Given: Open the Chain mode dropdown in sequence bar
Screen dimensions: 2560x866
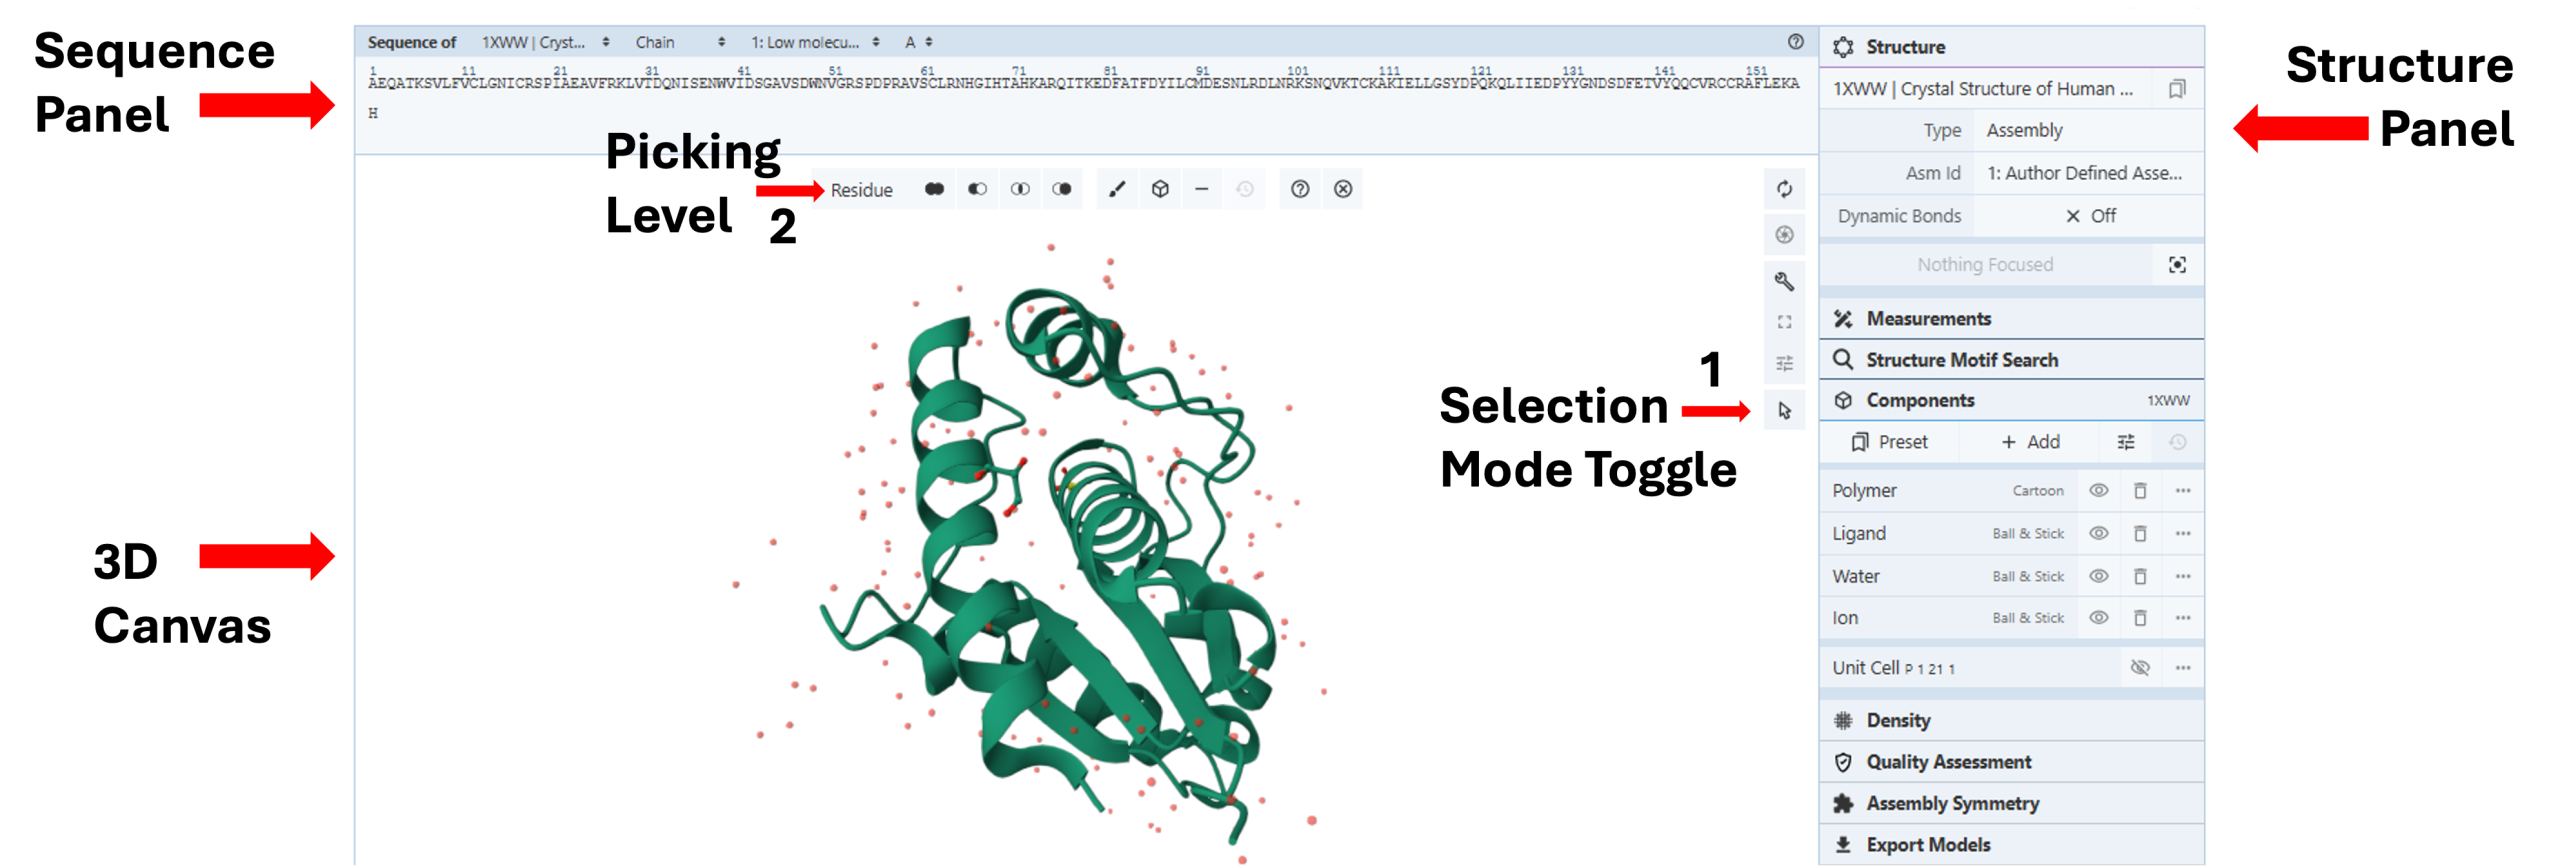Looking at the screenshot, I should (x=679, y=42).
